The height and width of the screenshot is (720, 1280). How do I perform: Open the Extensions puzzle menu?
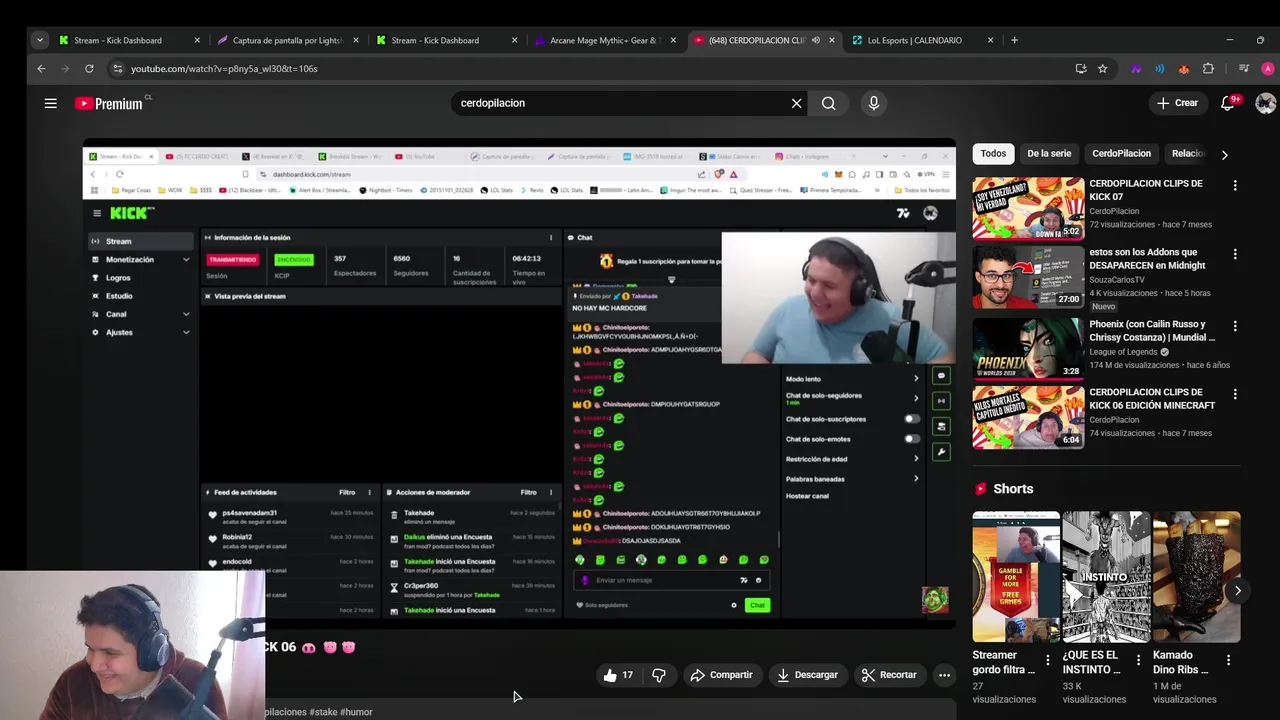pos(1208,69)
